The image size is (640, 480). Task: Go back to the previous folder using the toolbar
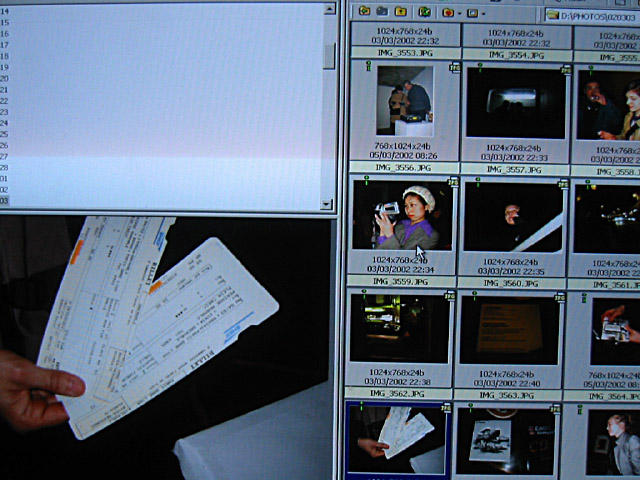(x=364, y=11)
